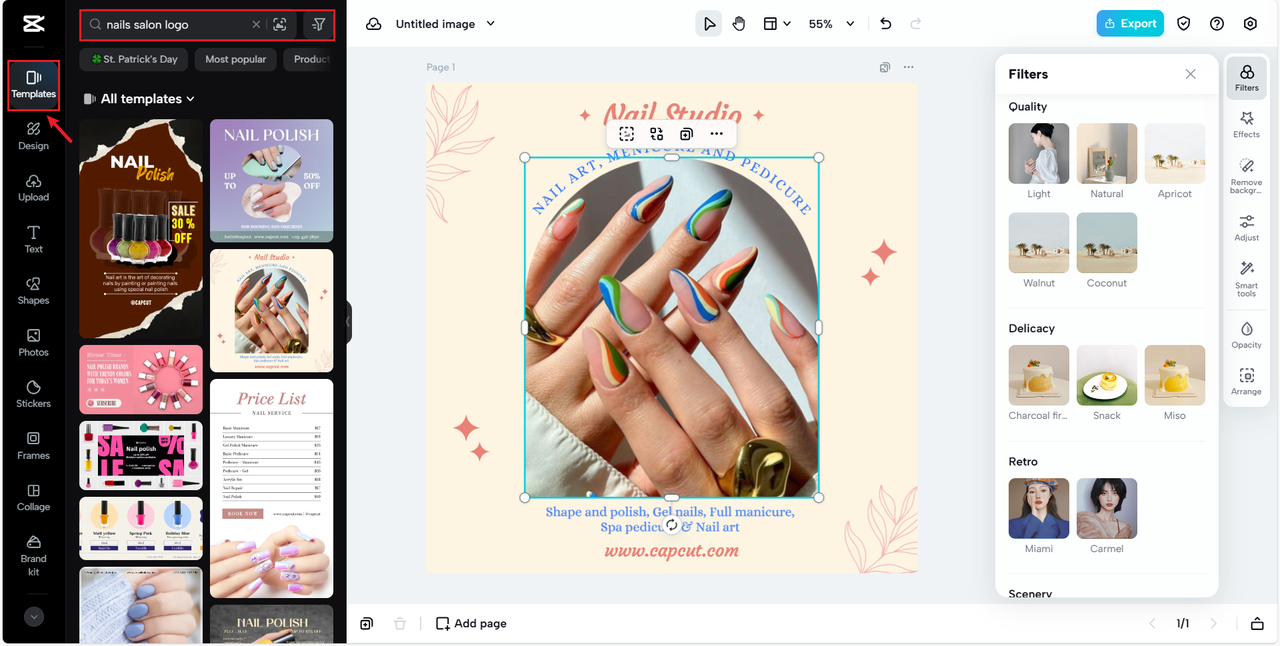Click the Add page button

[x=471, y=623]
